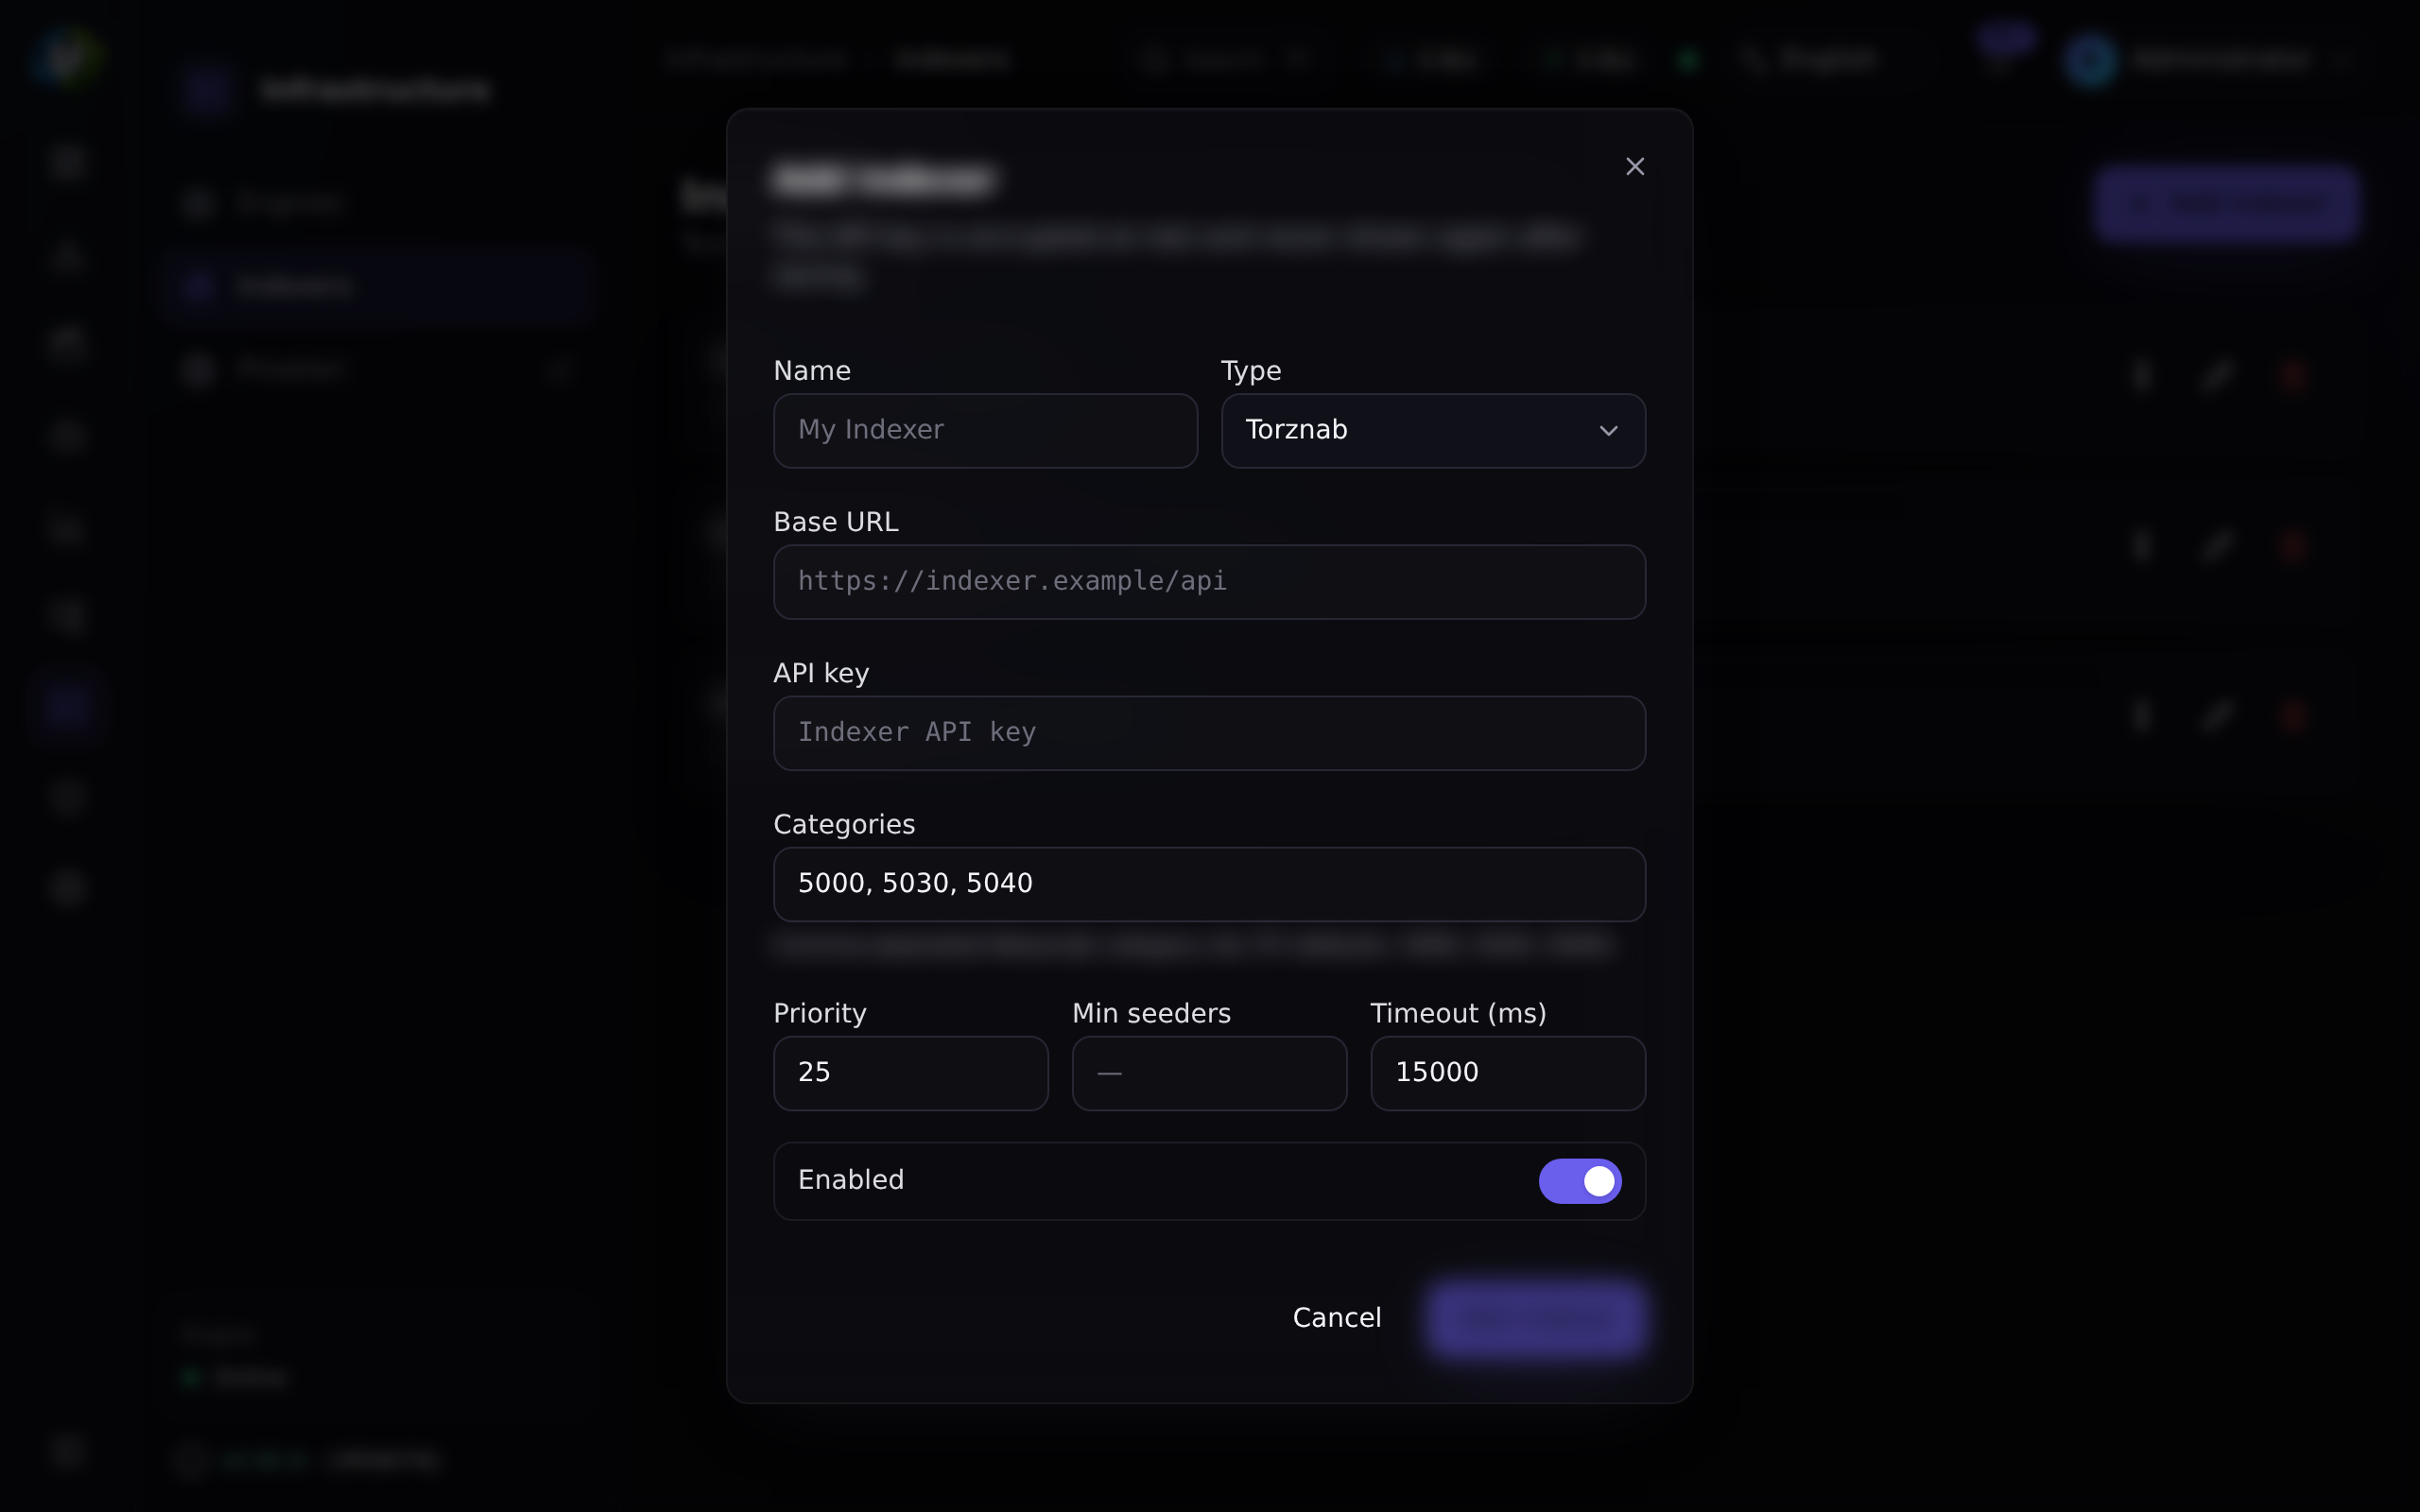Viewport: 2420px width, 1512px height.
Task: Click the Name input field
Action: point(985,430)
